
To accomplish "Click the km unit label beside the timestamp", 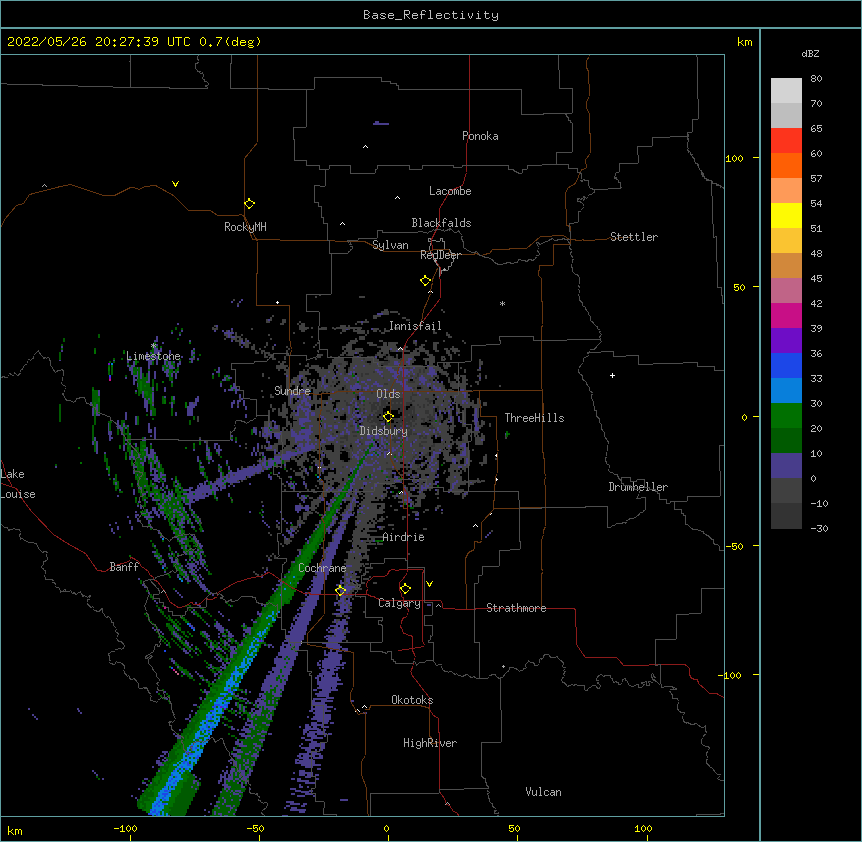I will click(x=744, y=42).
